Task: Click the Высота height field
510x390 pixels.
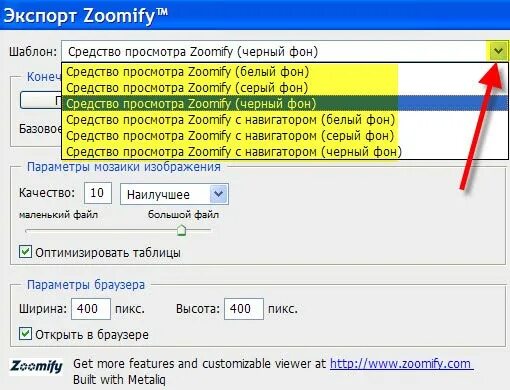Action: point(244,309)
